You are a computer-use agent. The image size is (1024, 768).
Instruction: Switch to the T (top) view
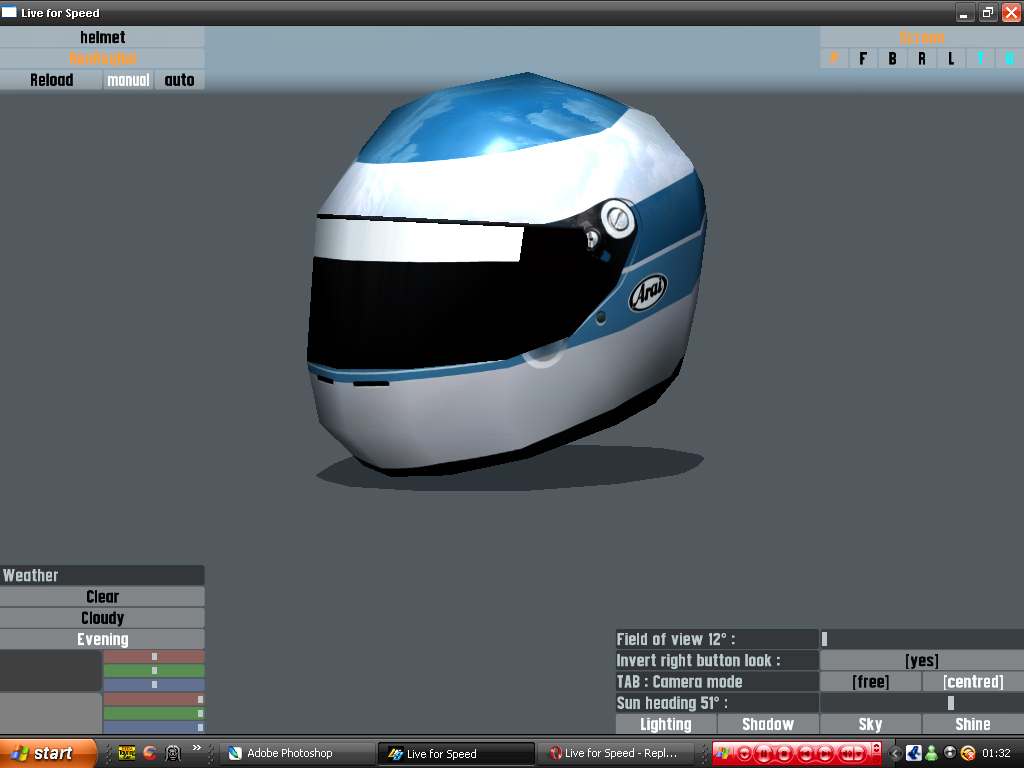coord(980,58)
